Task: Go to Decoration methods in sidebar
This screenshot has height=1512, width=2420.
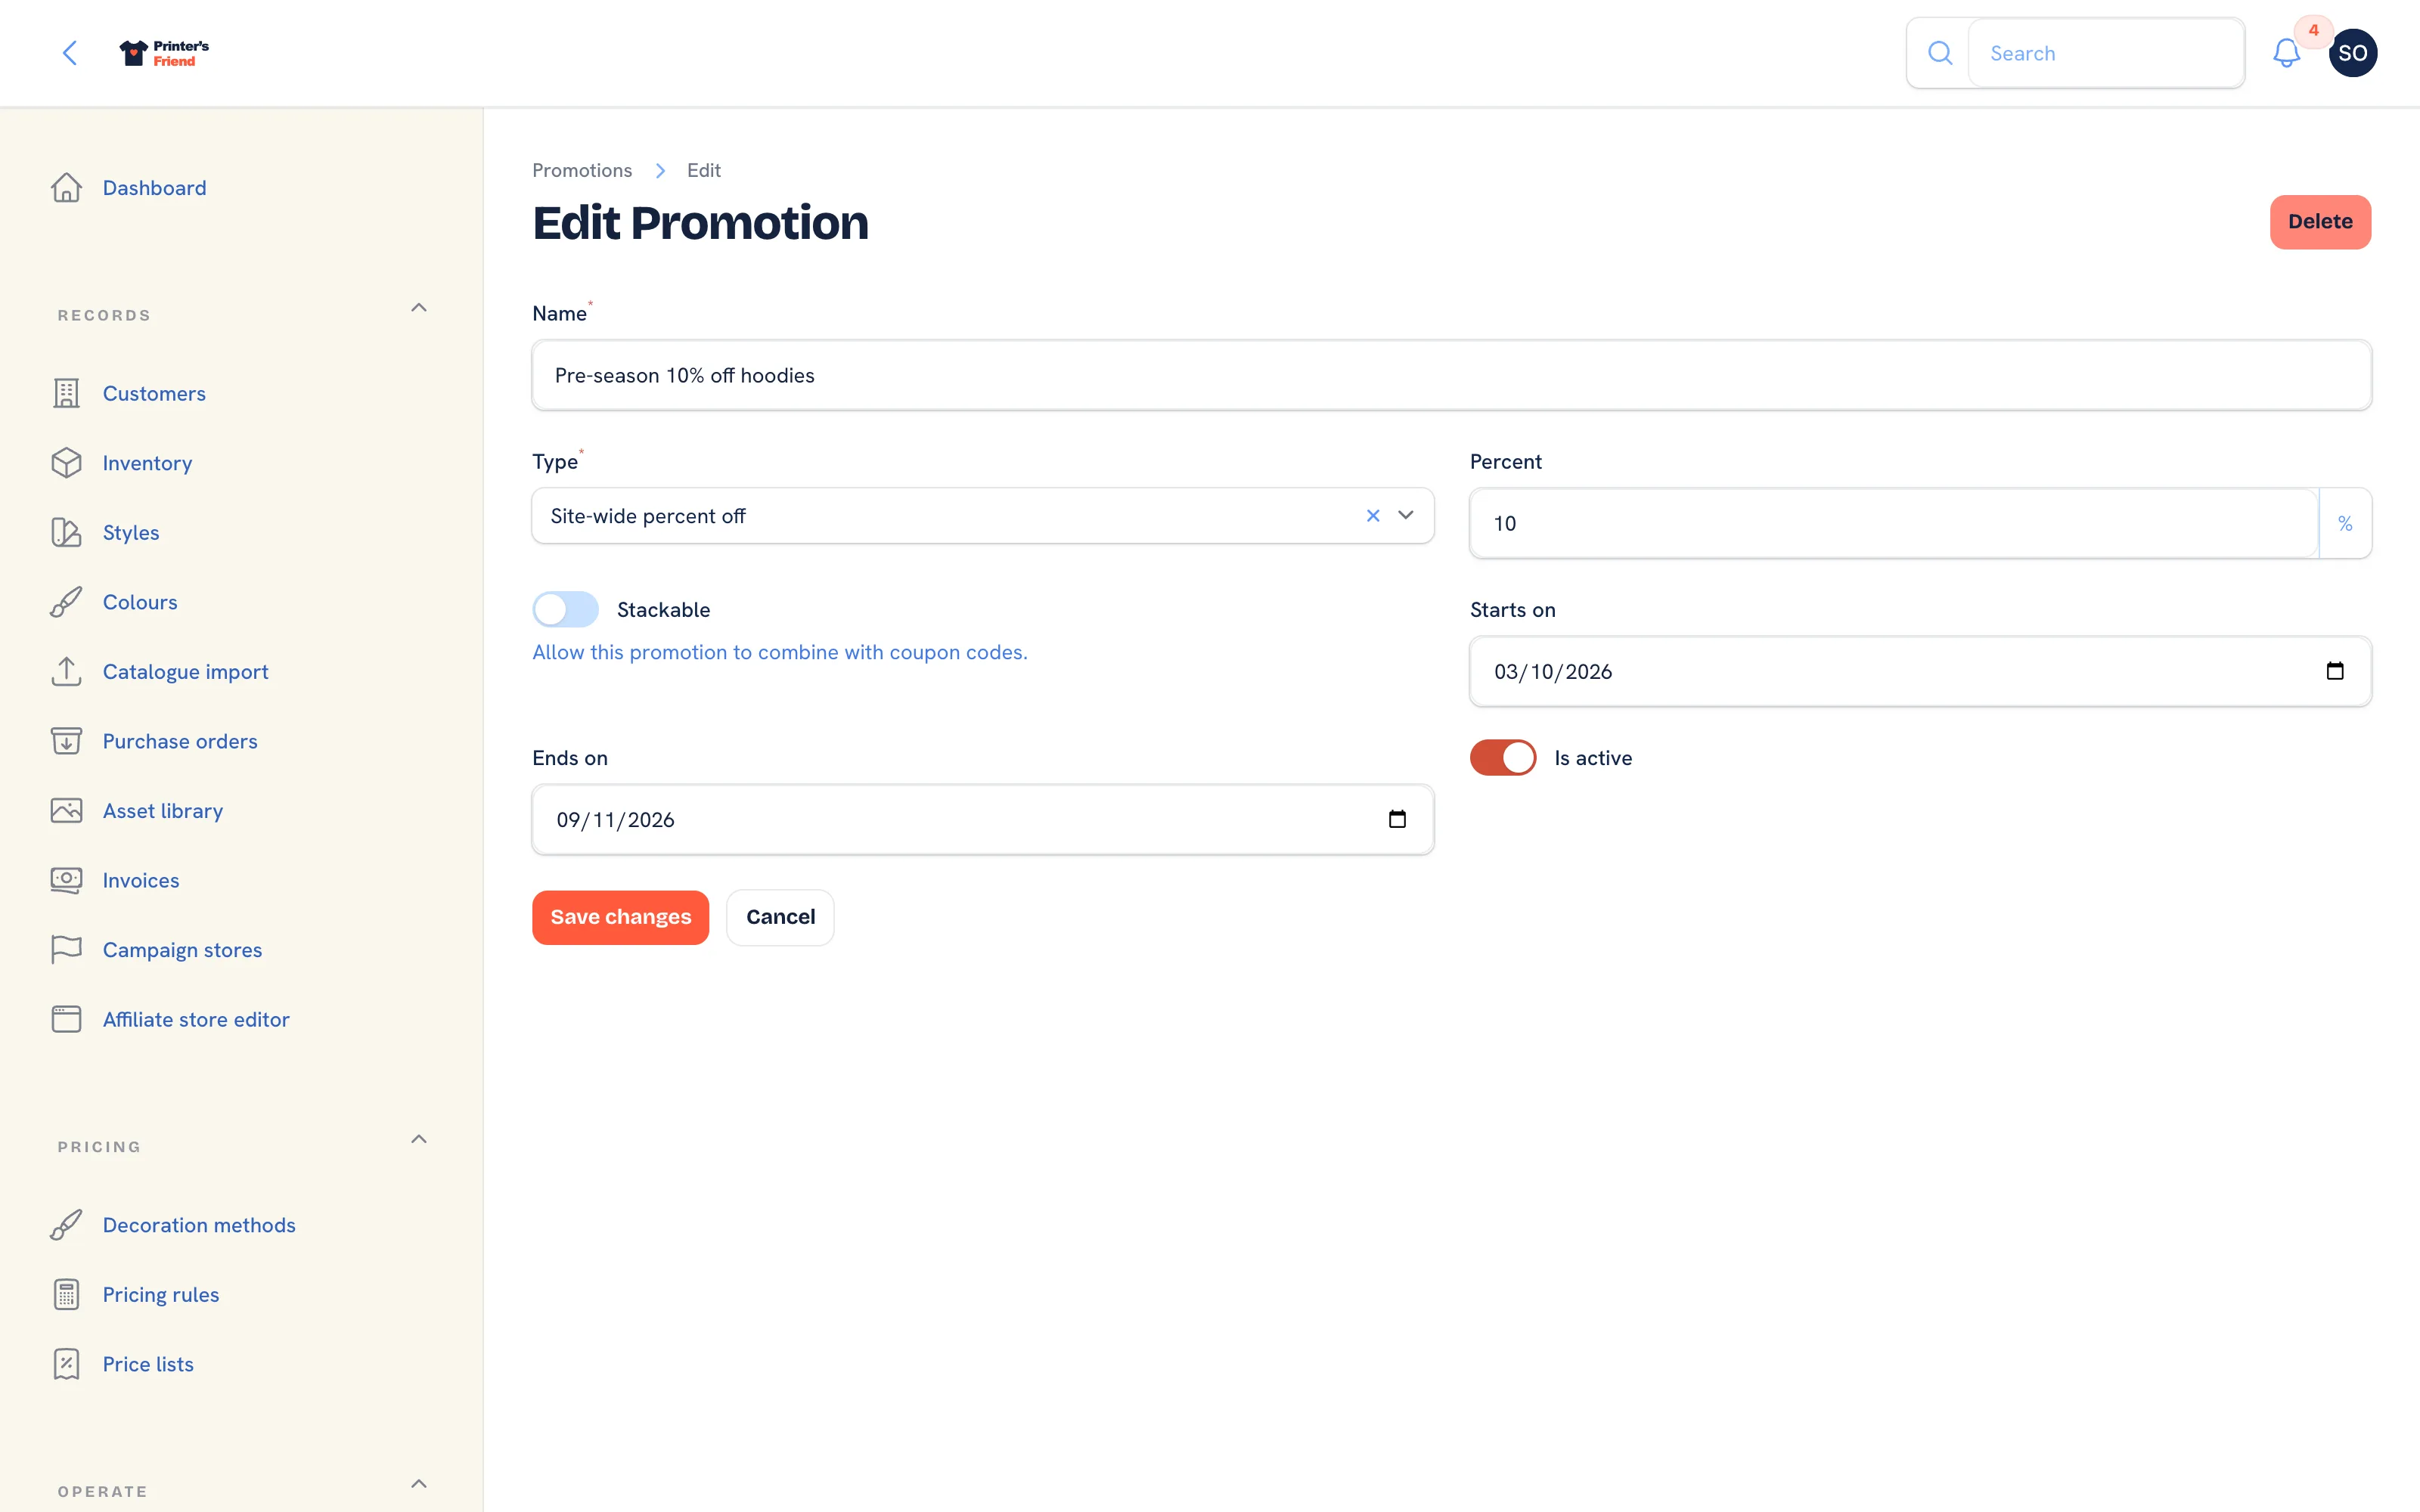Action: coord(199,1225)
